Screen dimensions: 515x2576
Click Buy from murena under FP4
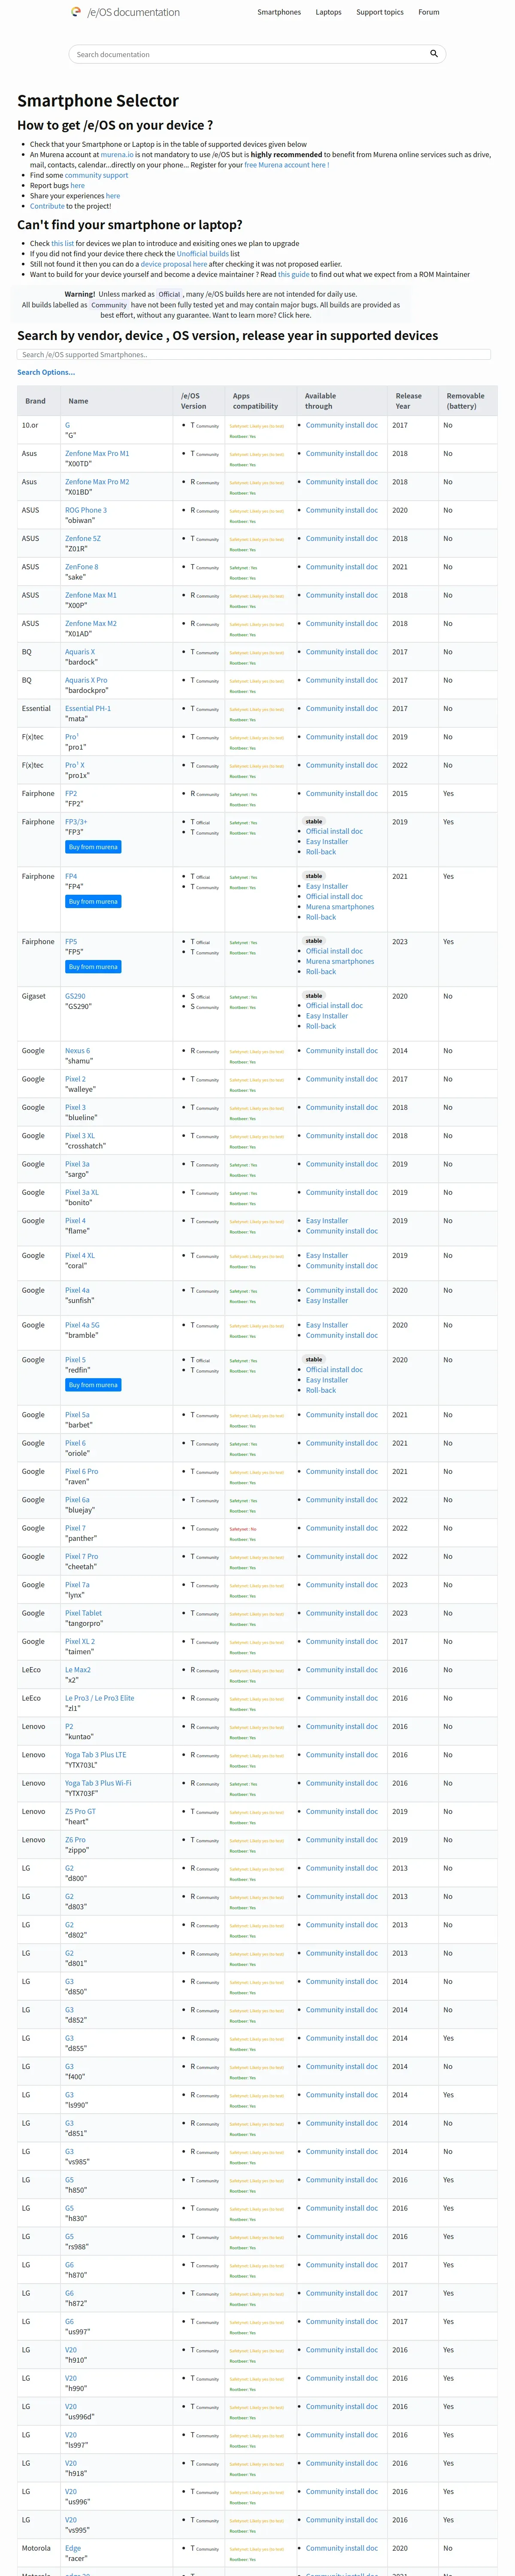(93, 902)
